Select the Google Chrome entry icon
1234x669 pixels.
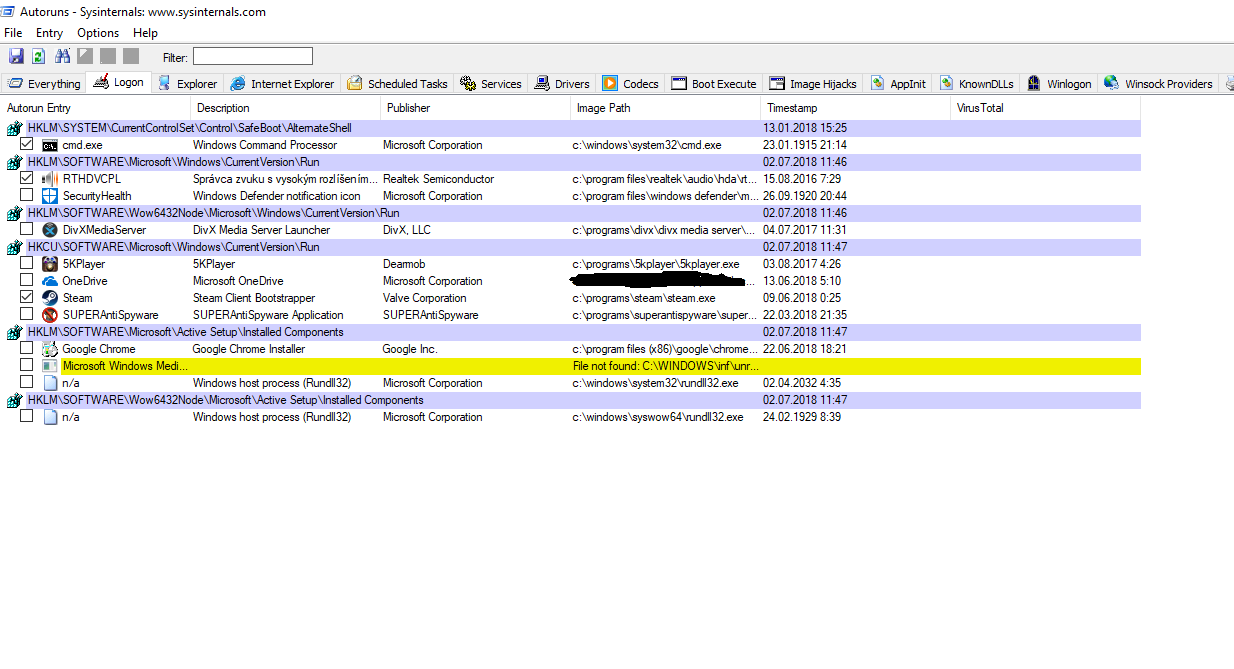click(x=50, y=349)
